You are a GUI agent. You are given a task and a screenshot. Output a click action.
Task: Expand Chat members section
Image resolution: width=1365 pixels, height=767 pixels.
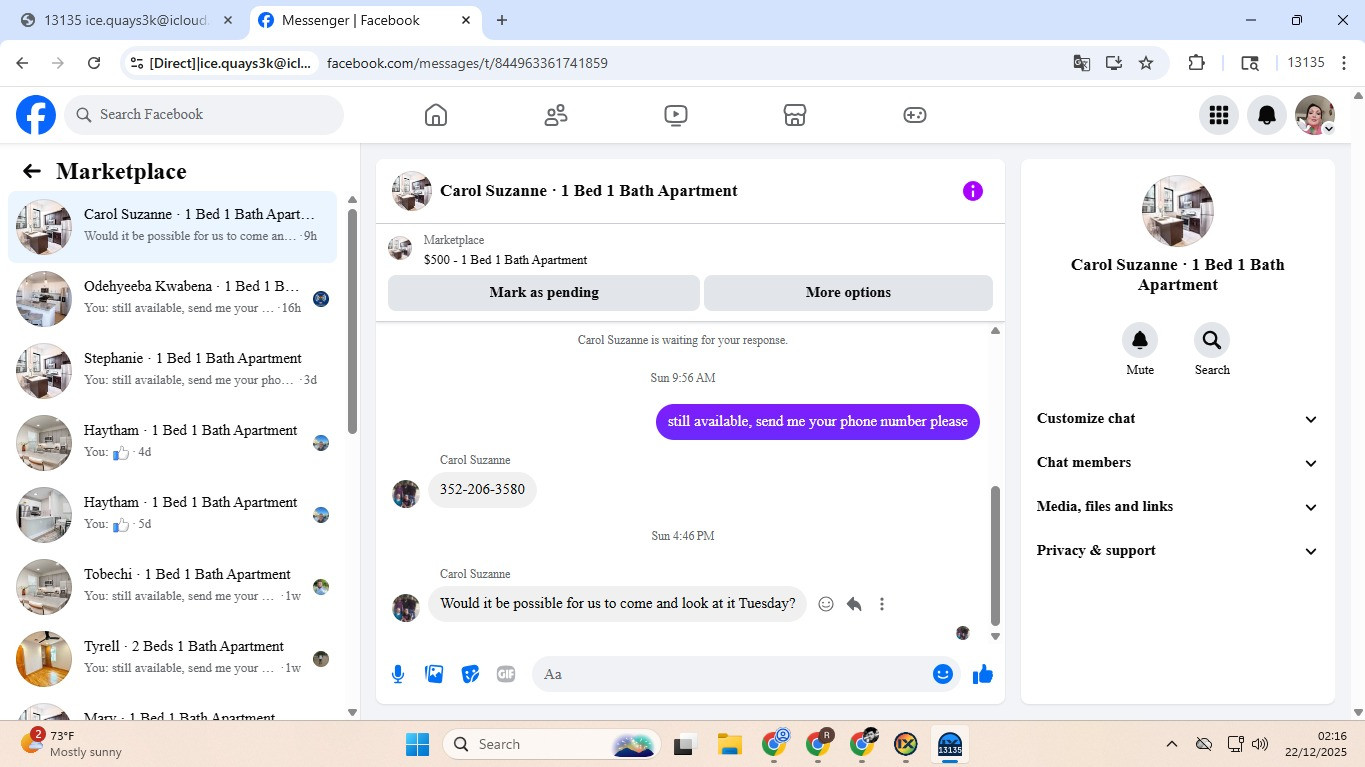coord(1178,463)
